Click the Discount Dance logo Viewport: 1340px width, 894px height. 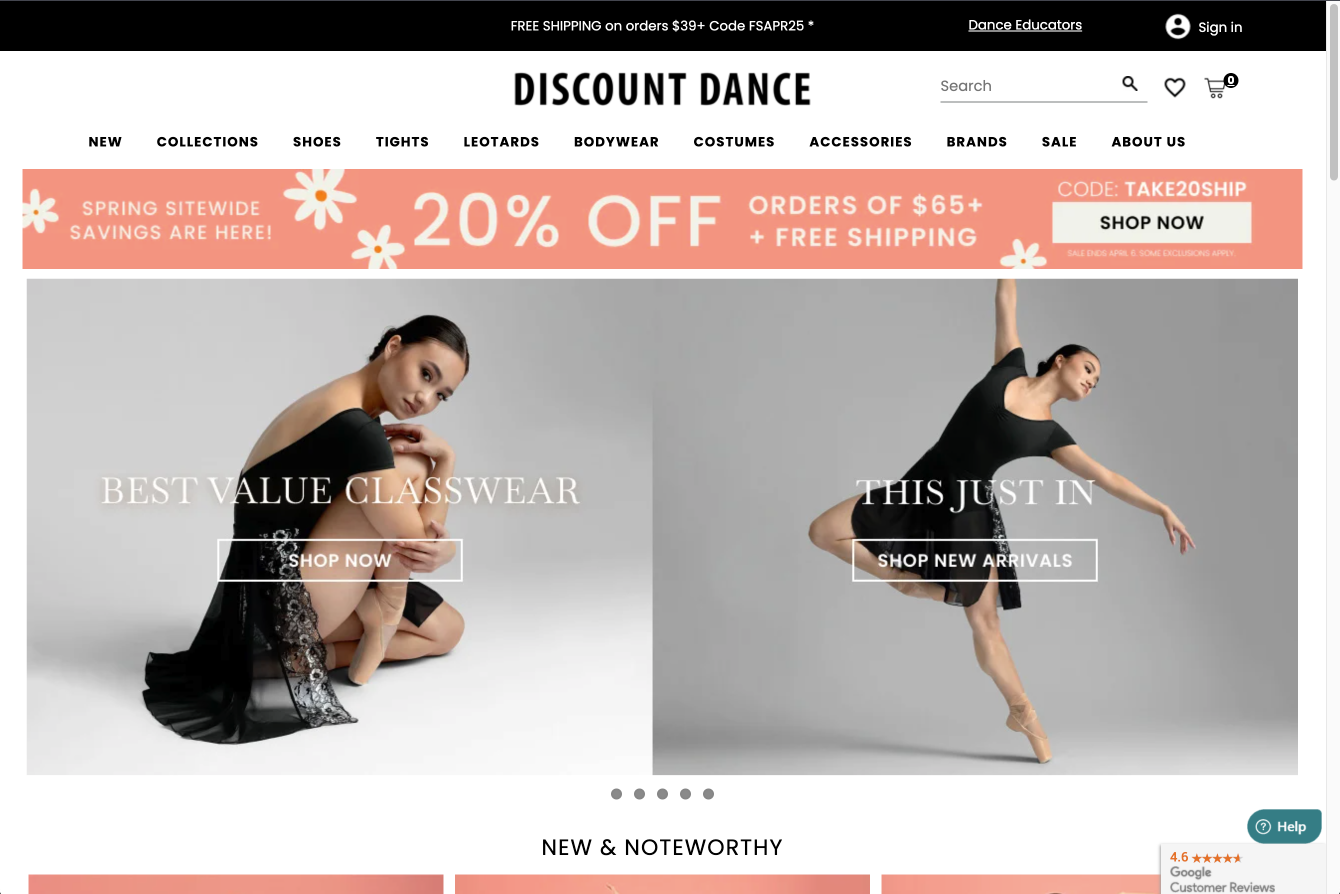tap(662, 89)
